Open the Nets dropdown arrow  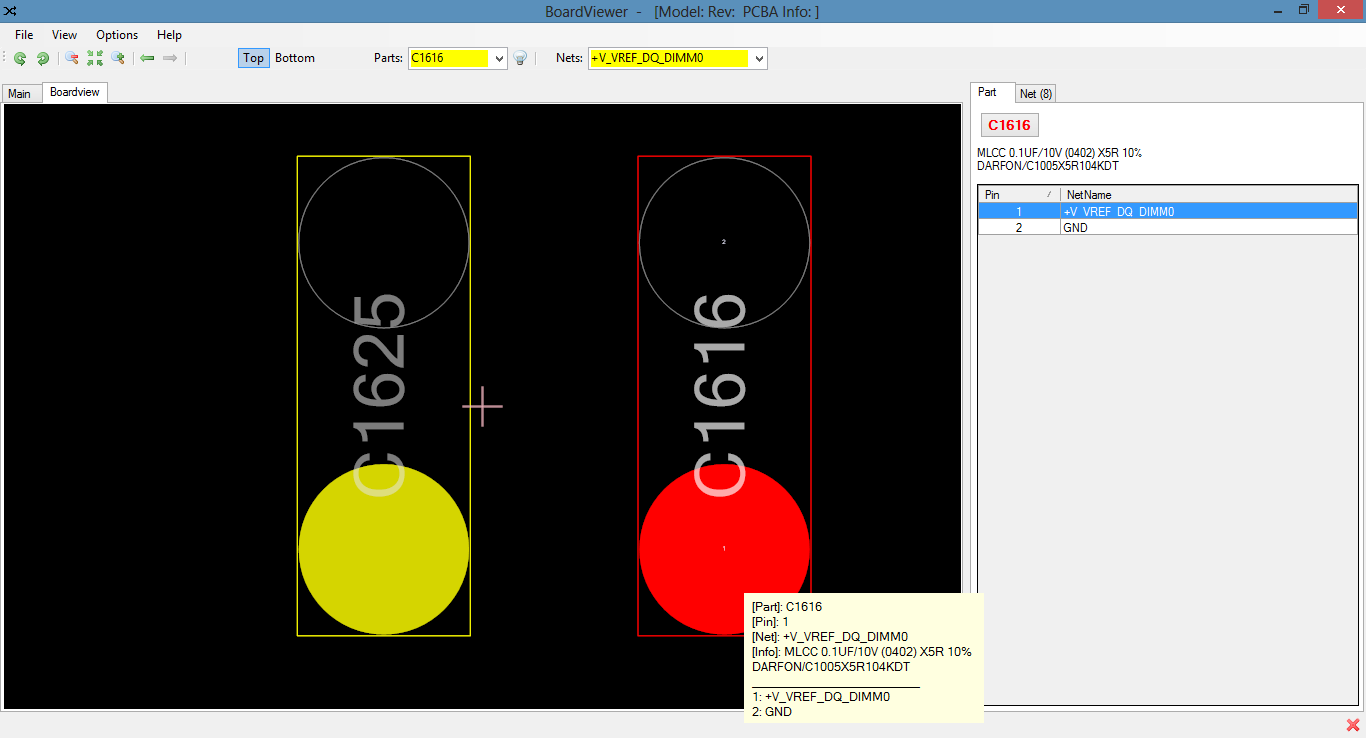point(759,58)
